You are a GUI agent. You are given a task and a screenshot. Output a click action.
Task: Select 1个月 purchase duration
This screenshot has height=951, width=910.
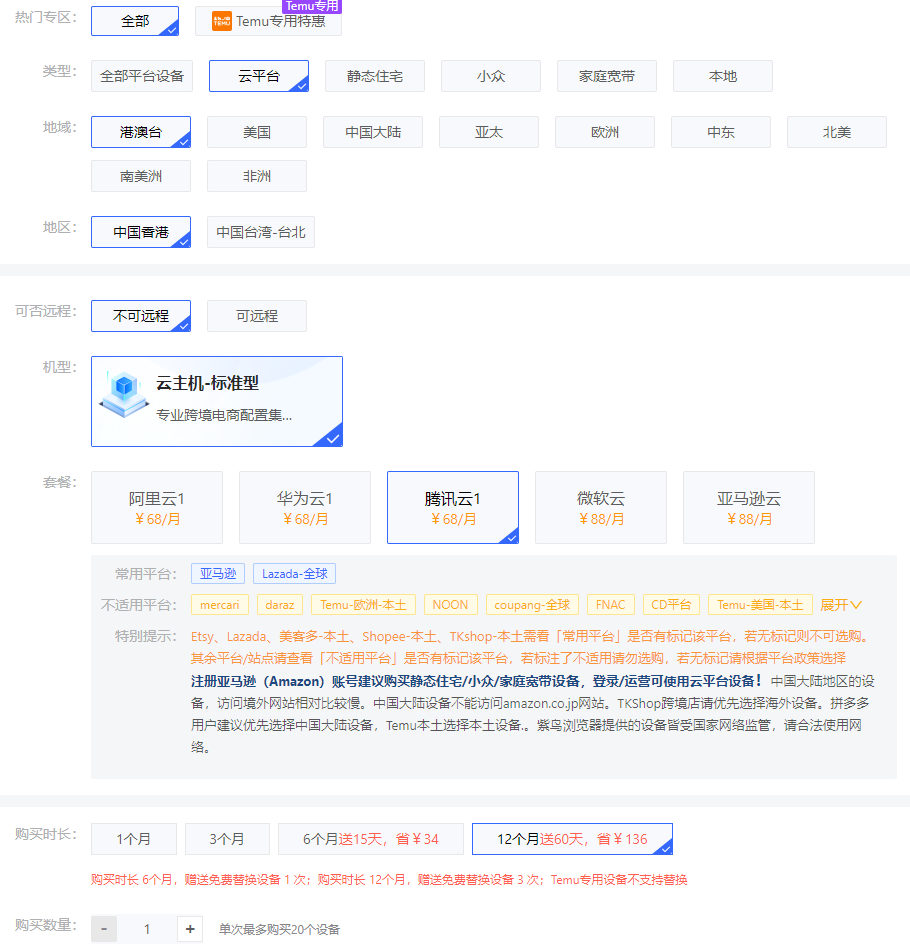coord(133,839)
